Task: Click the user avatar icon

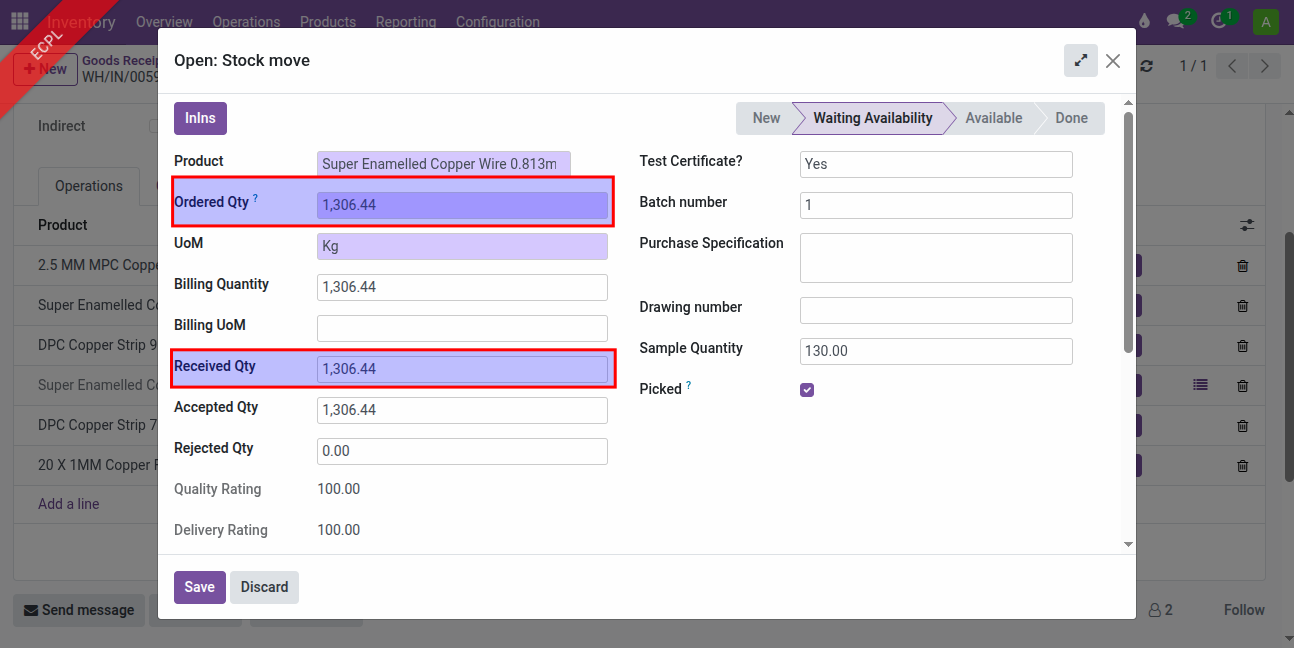Action: tap(1266, 22)
